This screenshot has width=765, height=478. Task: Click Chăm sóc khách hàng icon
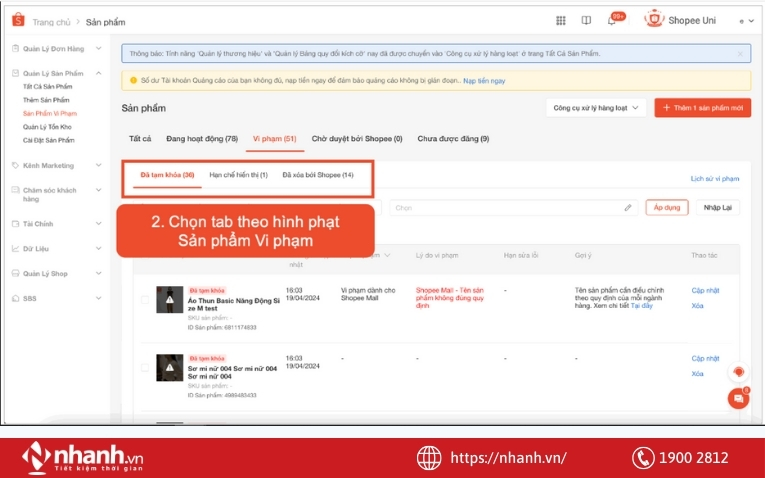(15, 190)
